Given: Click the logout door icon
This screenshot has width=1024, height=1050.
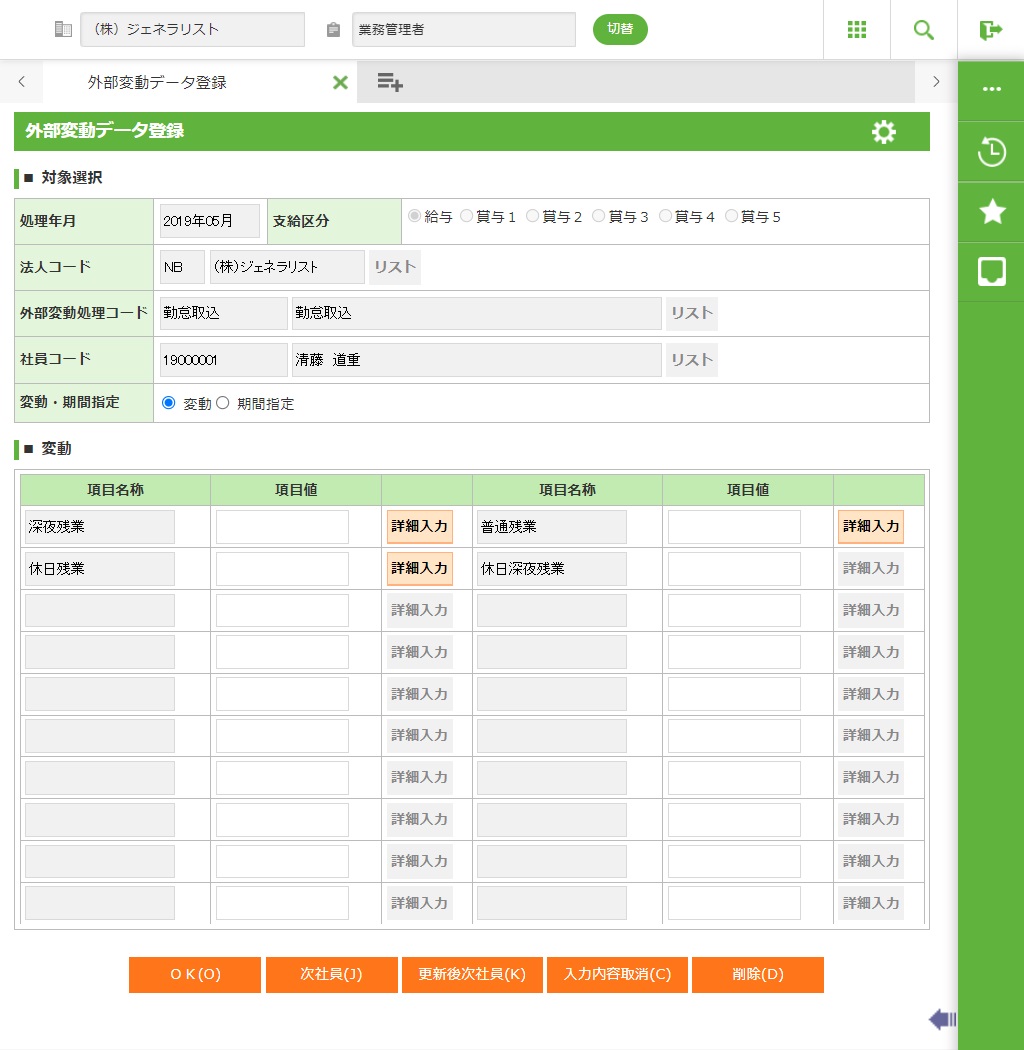Looking at the screenshot, I should point(990,30).
